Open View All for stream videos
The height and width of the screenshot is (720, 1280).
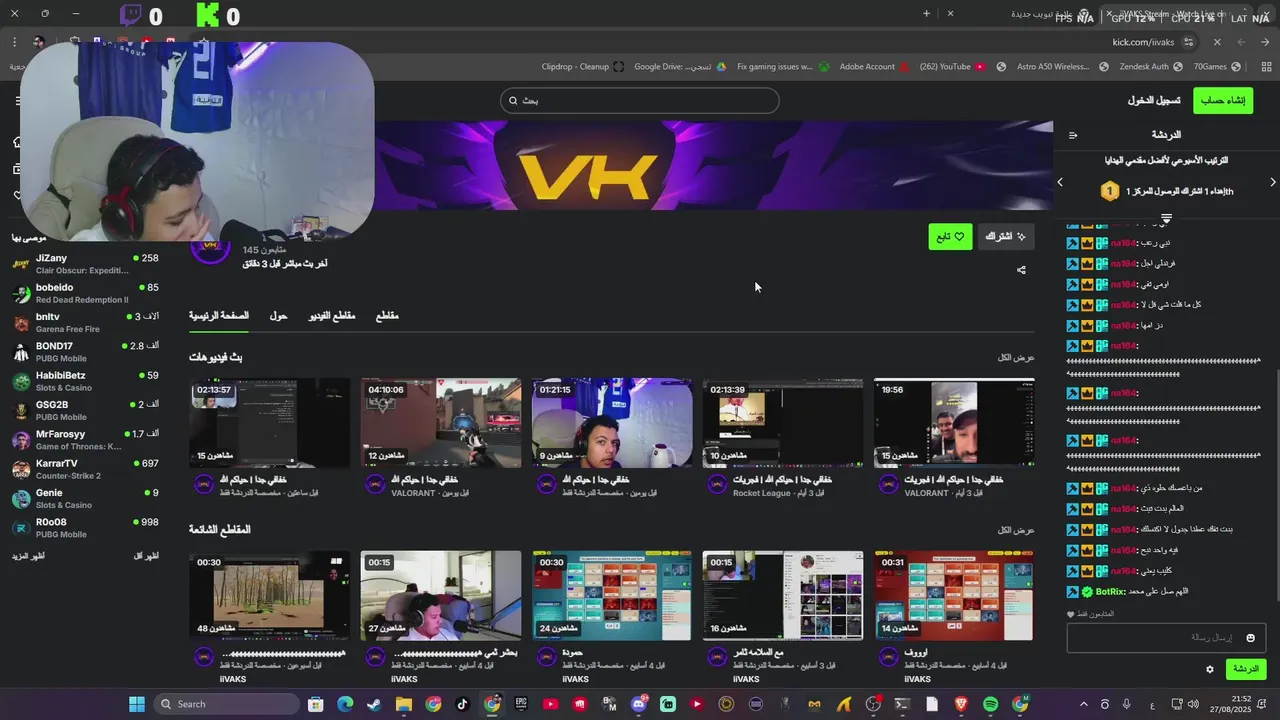point(1016,357)
